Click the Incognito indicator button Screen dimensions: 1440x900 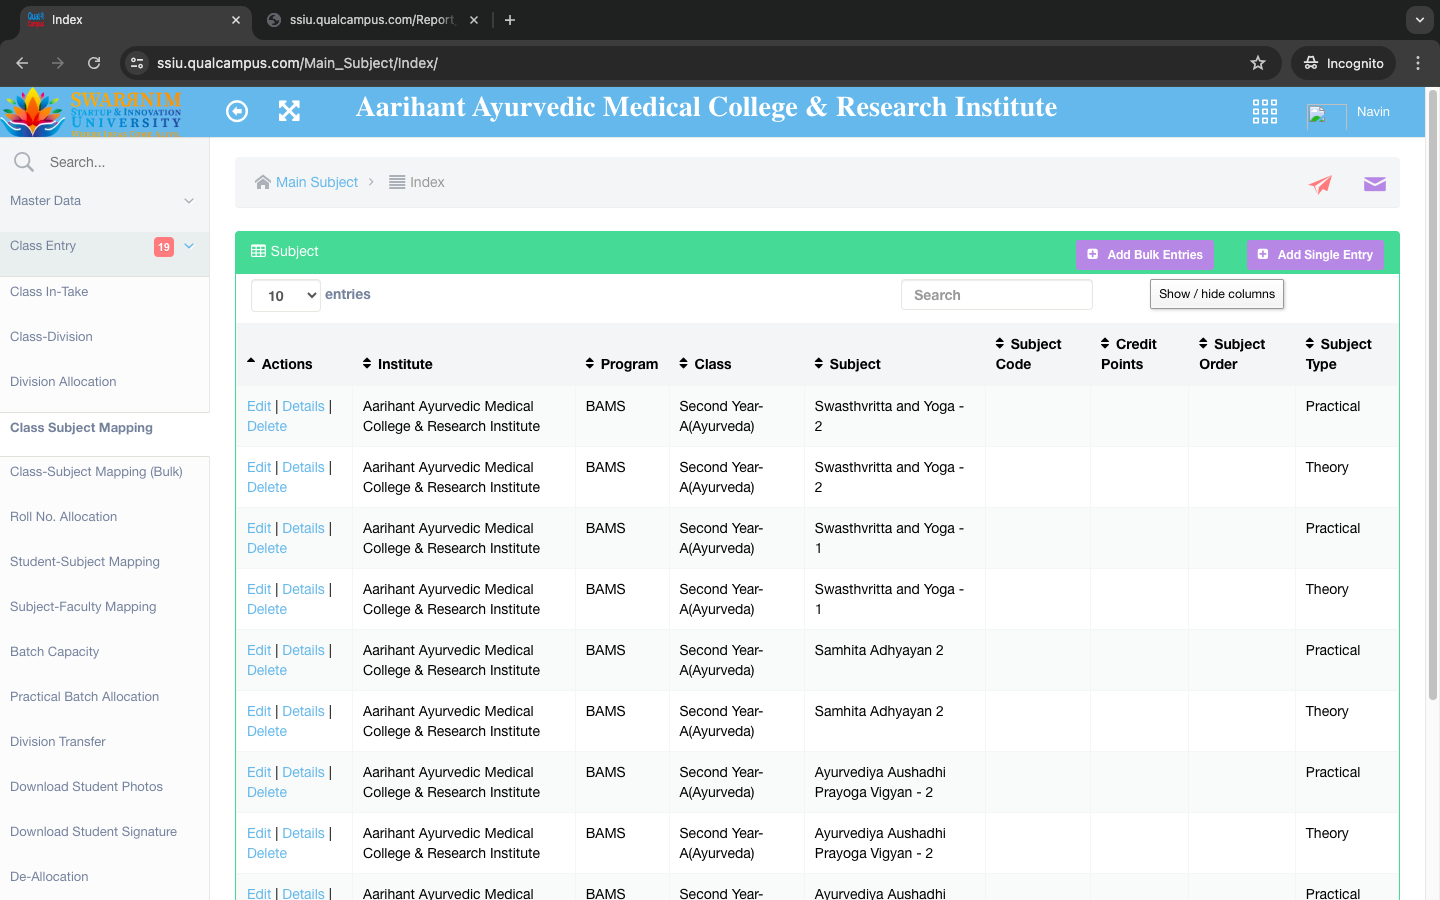click(x=1344, y=63)
